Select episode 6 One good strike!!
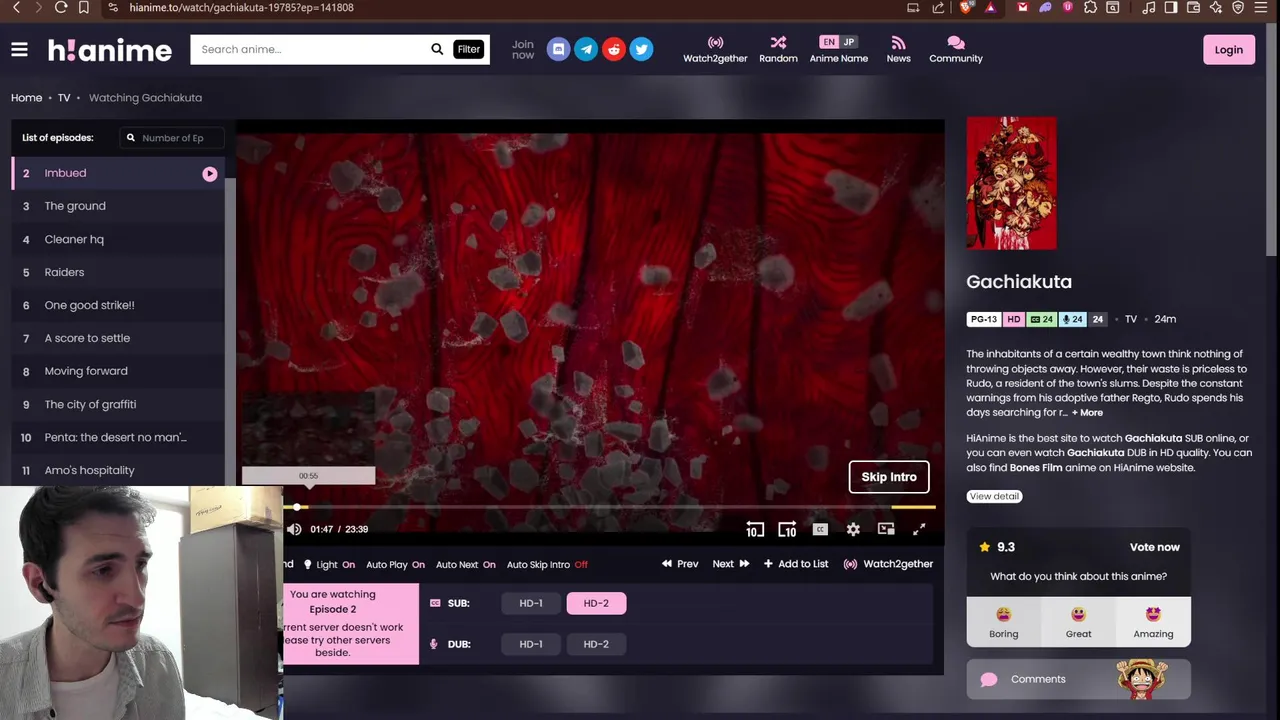The width and height of the screenshot is (1280, 720). (118, 305)
